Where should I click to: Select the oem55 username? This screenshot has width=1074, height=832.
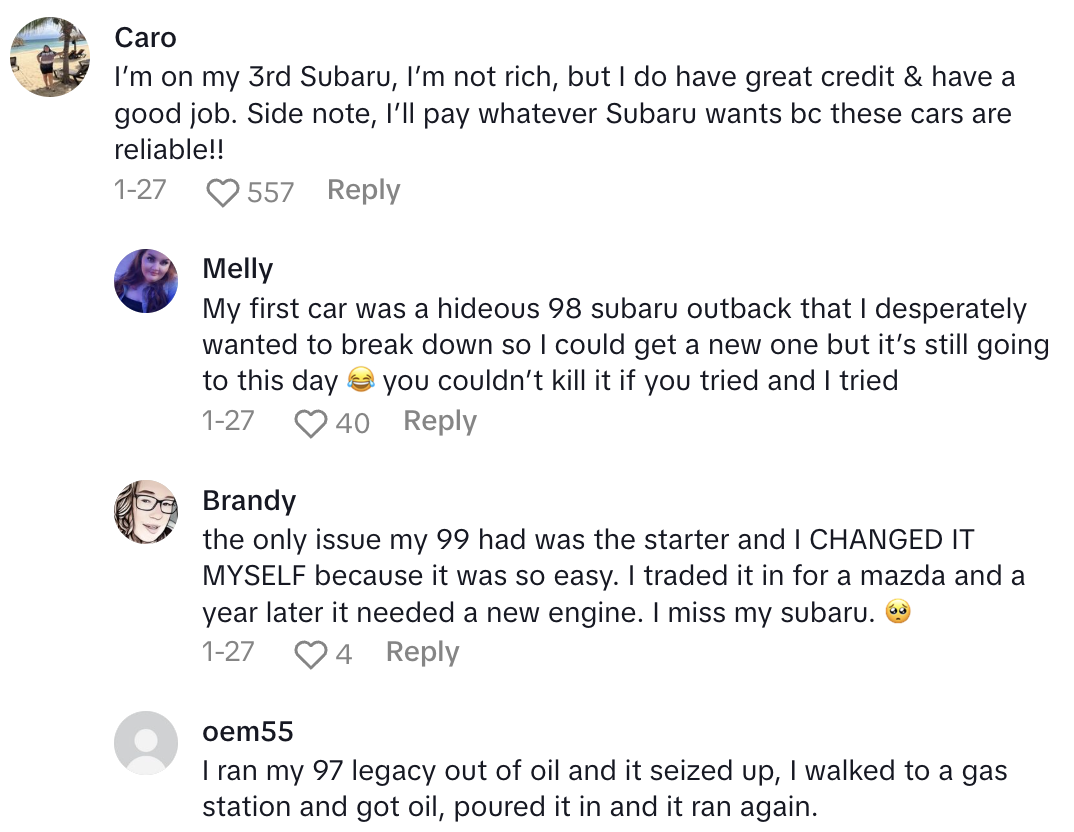coord(247,731)
